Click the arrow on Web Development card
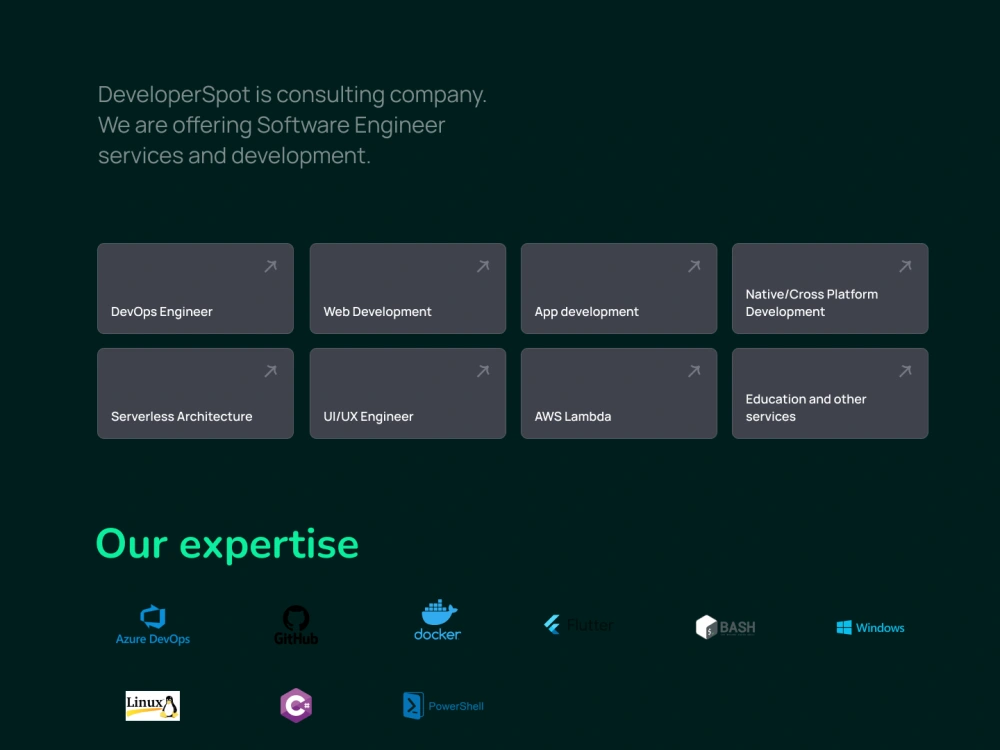This screenshot has width=1000, height=750. [483, 266]
